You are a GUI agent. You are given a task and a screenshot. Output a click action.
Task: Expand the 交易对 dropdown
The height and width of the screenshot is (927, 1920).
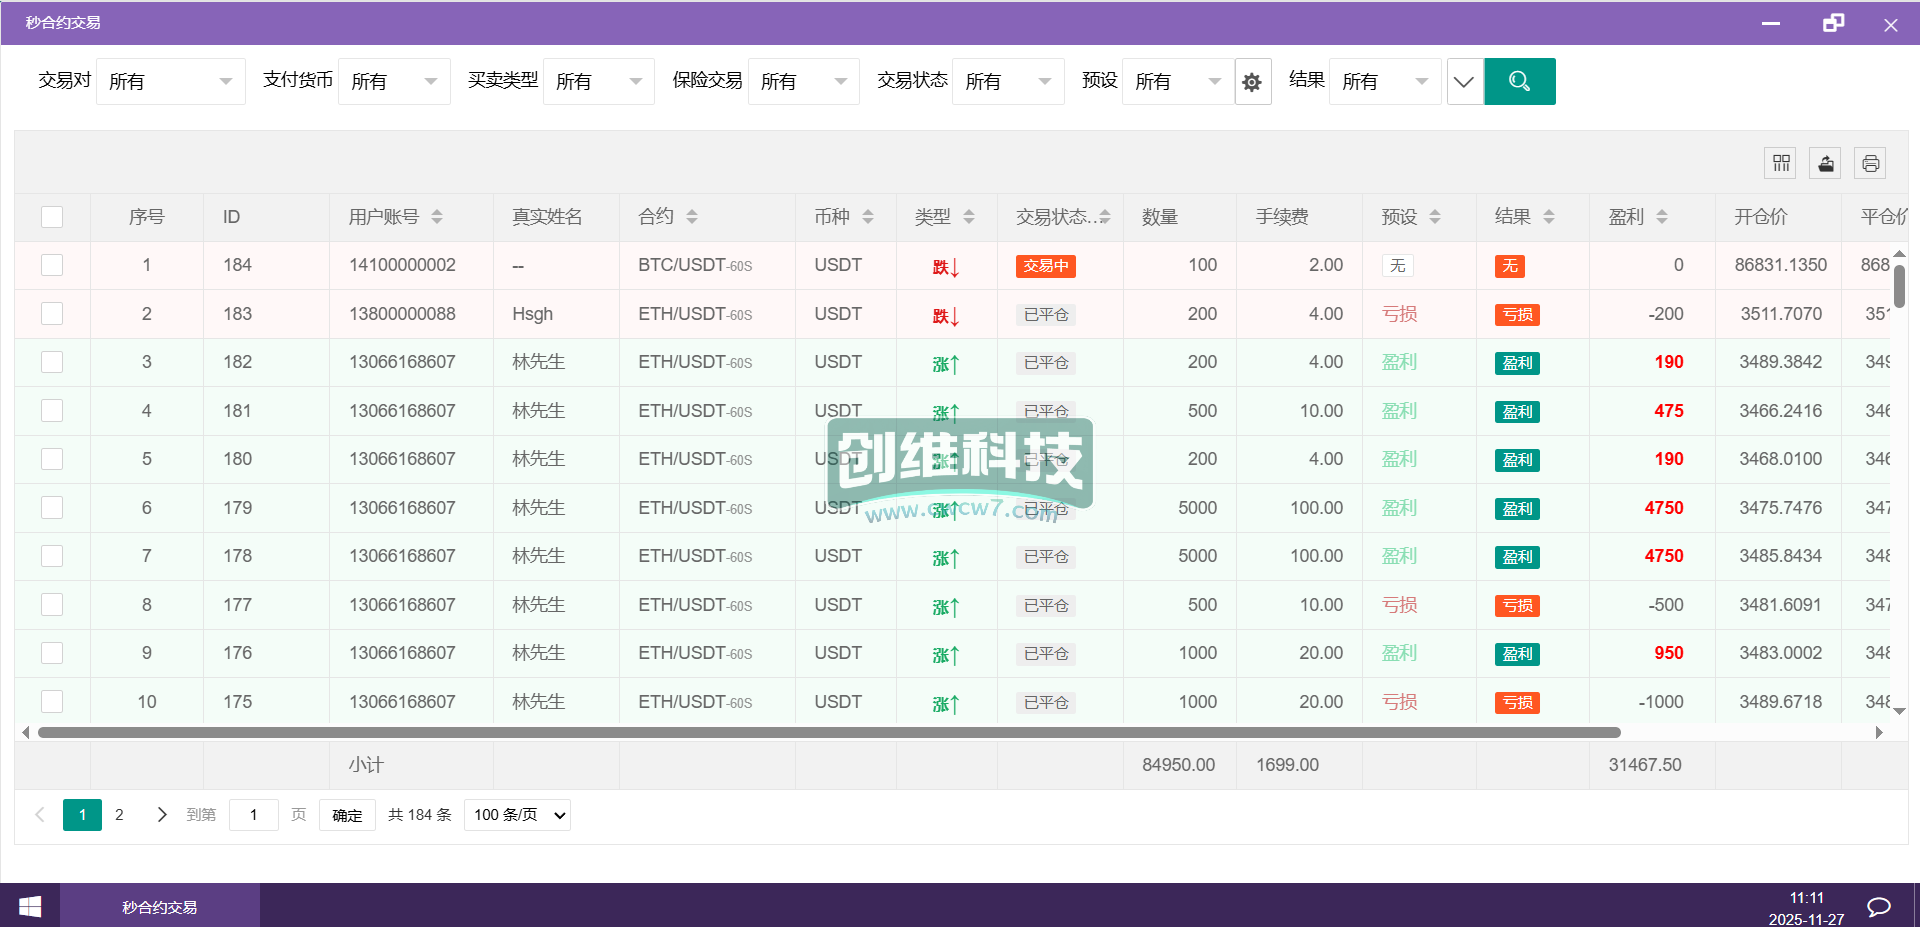(170, 82)
